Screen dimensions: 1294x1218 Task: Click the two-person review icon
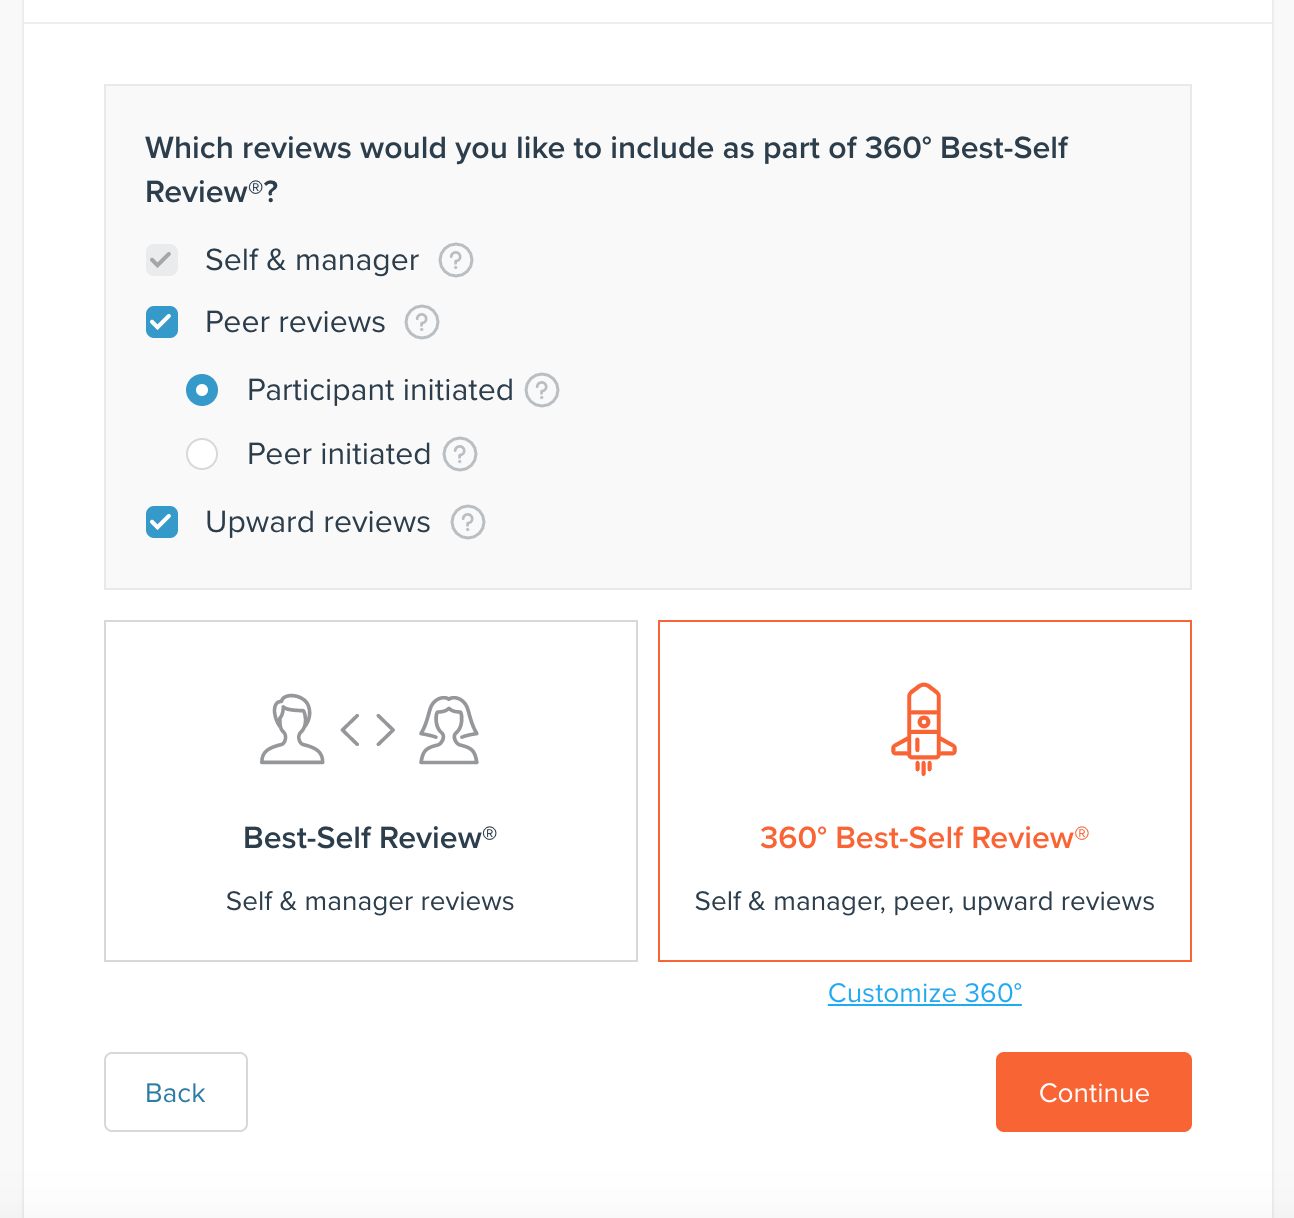click(x=370, y=729)
